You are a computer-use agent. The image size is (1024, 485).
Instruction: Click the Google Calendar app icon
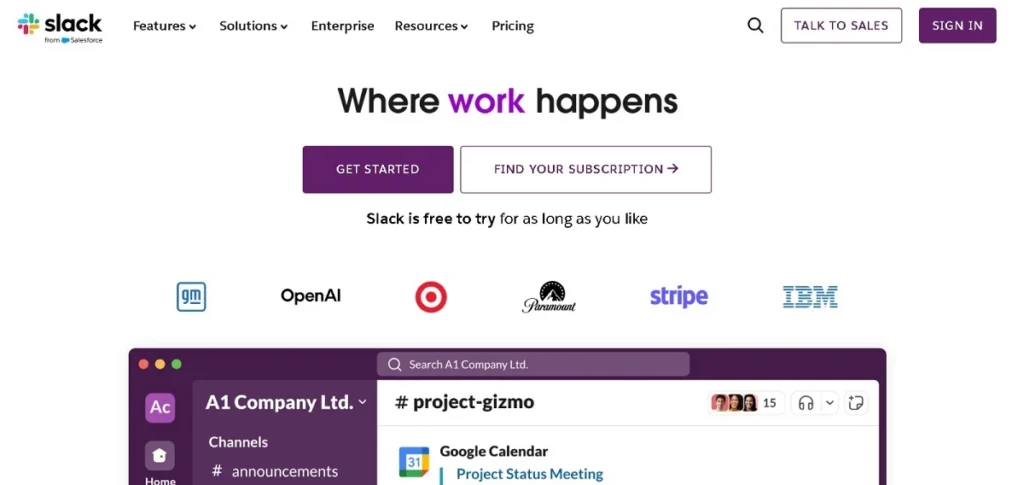point(414,461)
